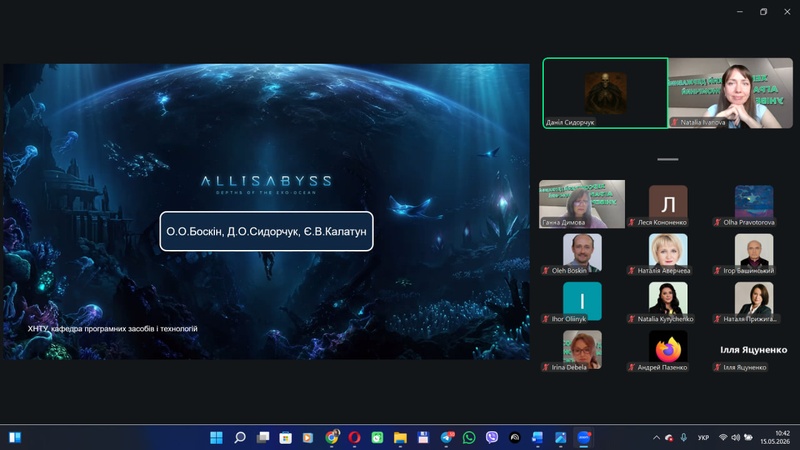800x450 pixels.
Task: Open WhatsApp from the taskbar
Action: click(x=469, y=437)
